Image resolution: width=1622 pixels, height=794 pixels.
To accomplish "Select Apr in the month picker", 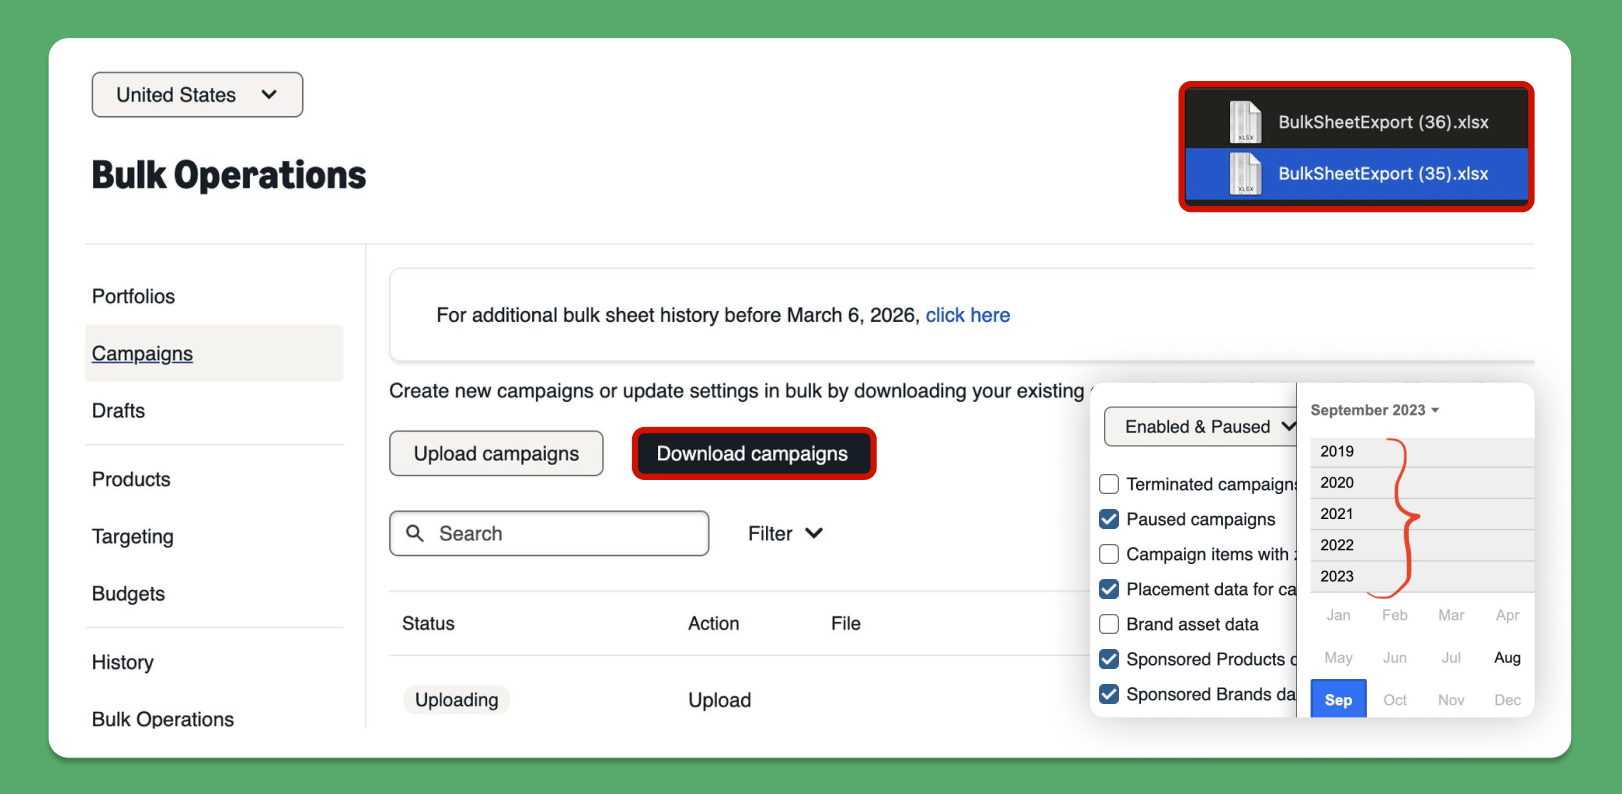I will (1507, 616).
